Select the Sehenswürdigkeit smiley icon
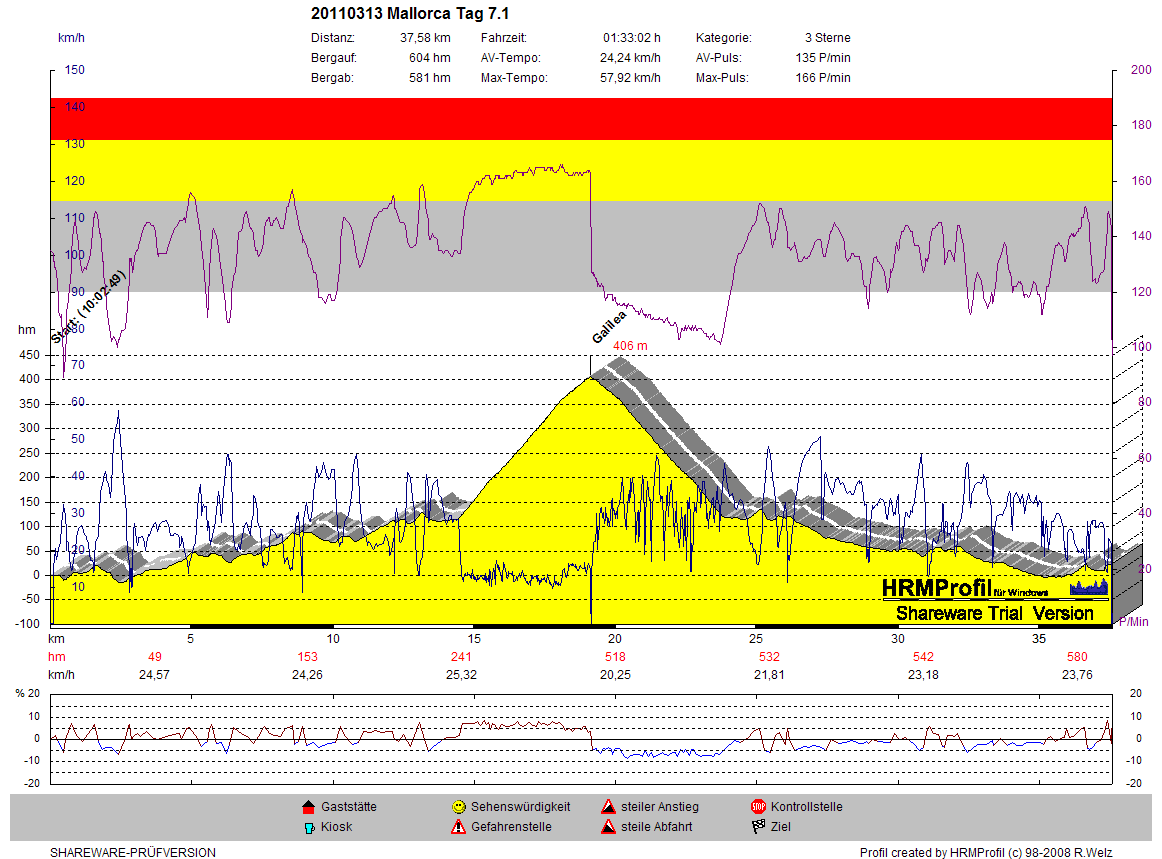 click(458, 807)
